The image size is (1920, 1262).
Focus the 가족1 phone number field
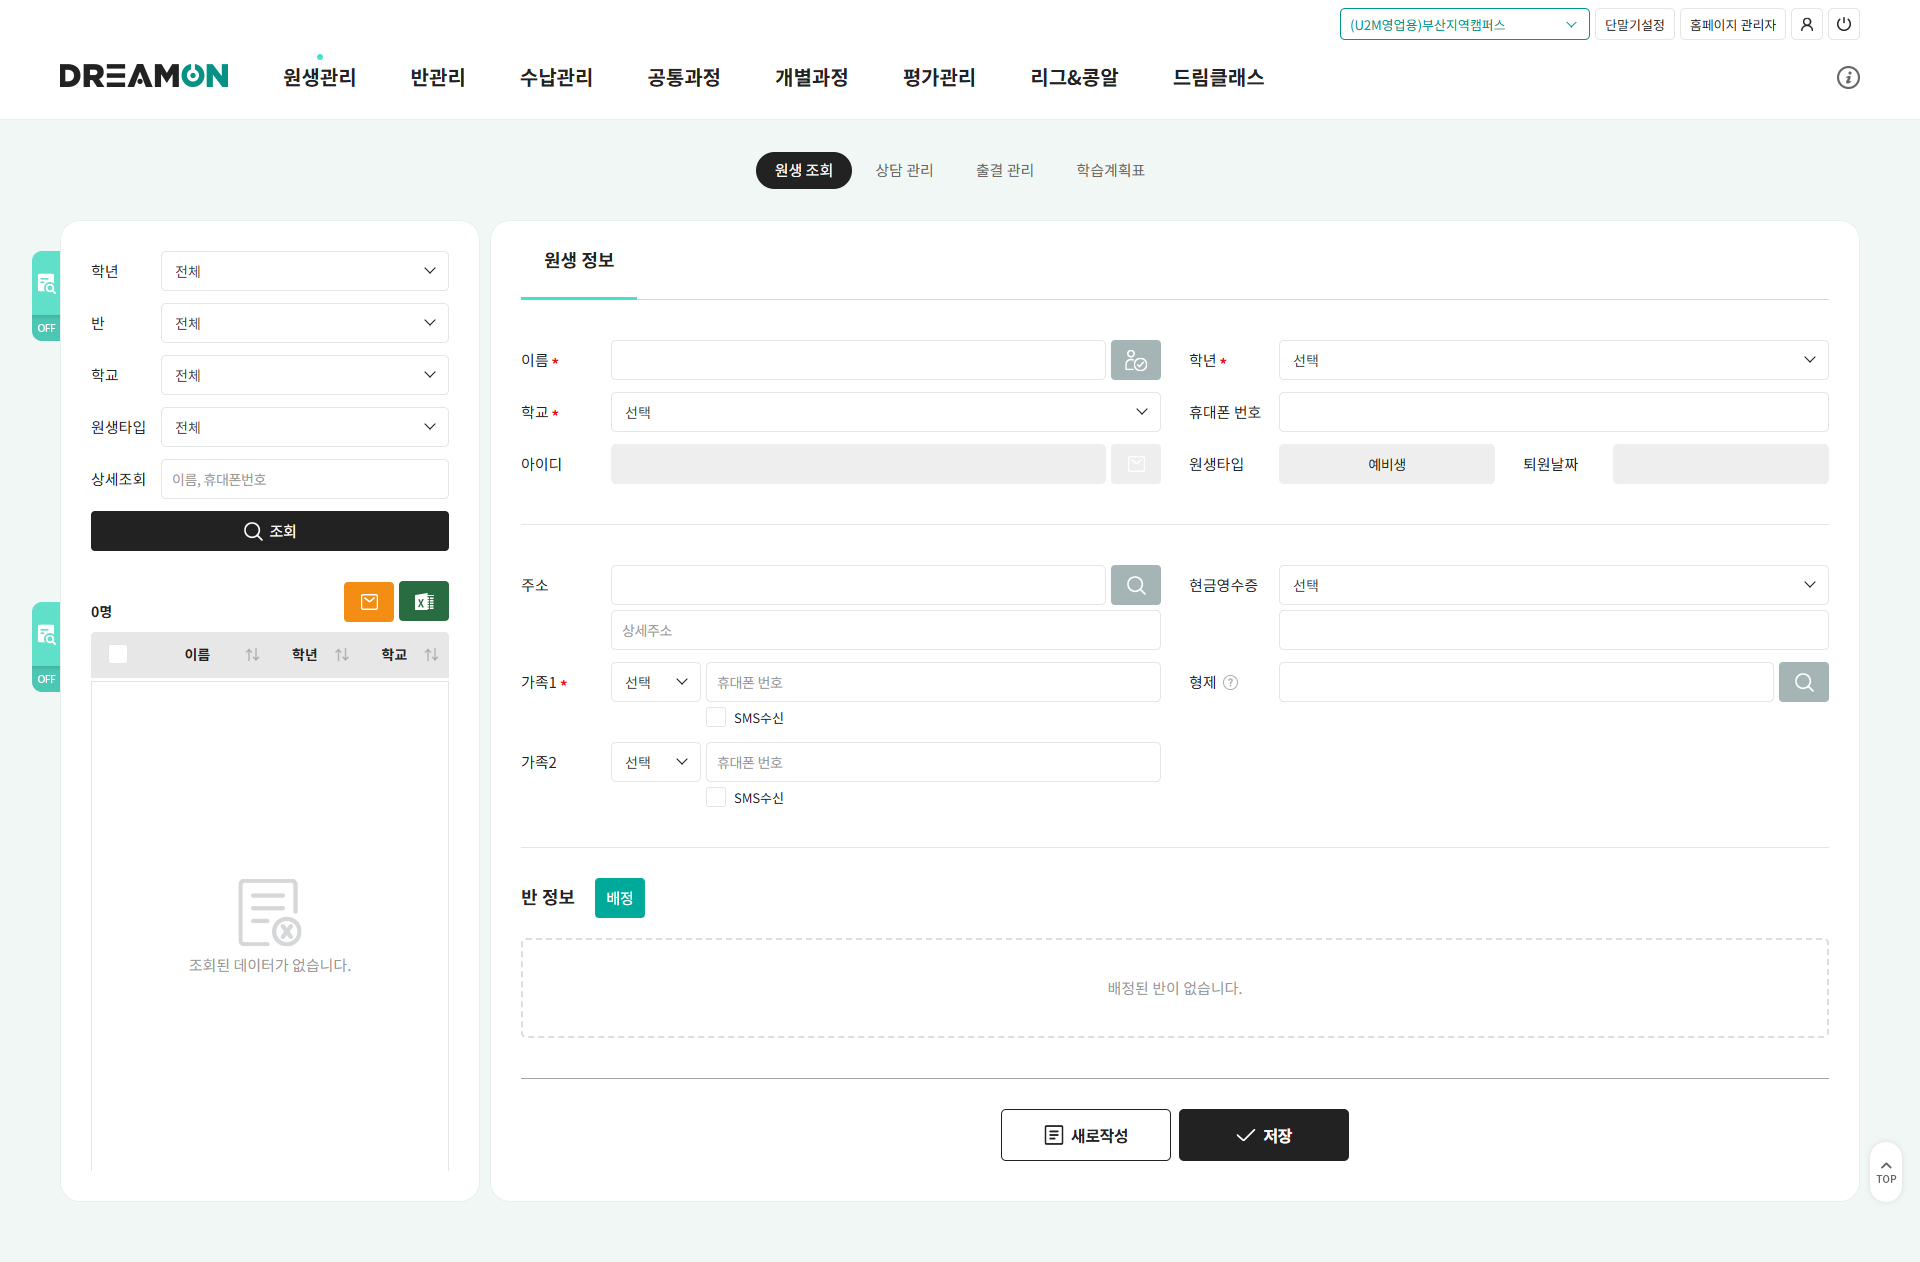(x=933, y=682)
